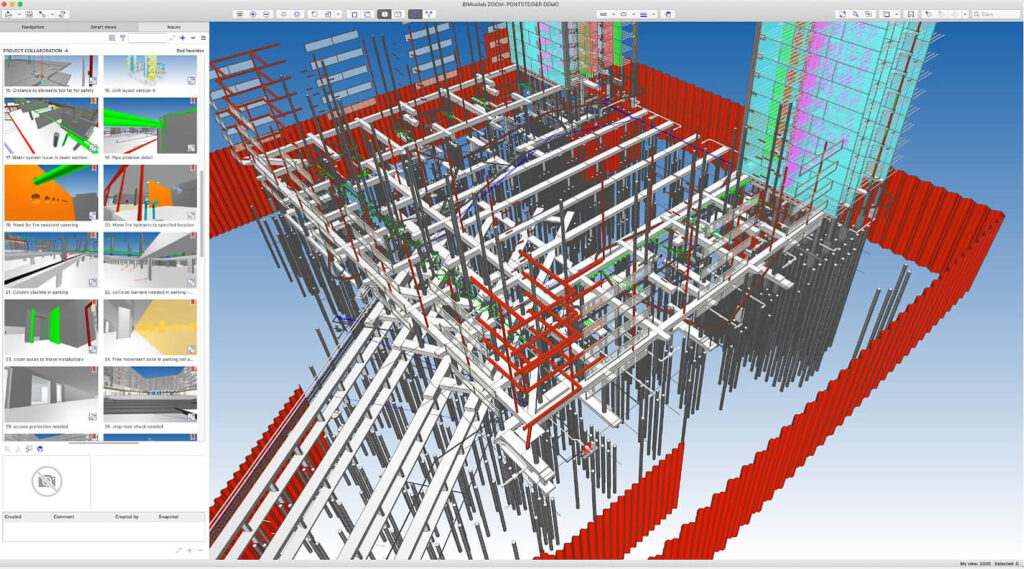Viewport: 1024px width, 569px height.
Task: Click the fit-to-view arrows icon in the right toolbar
Action: [x=842, y=14]
